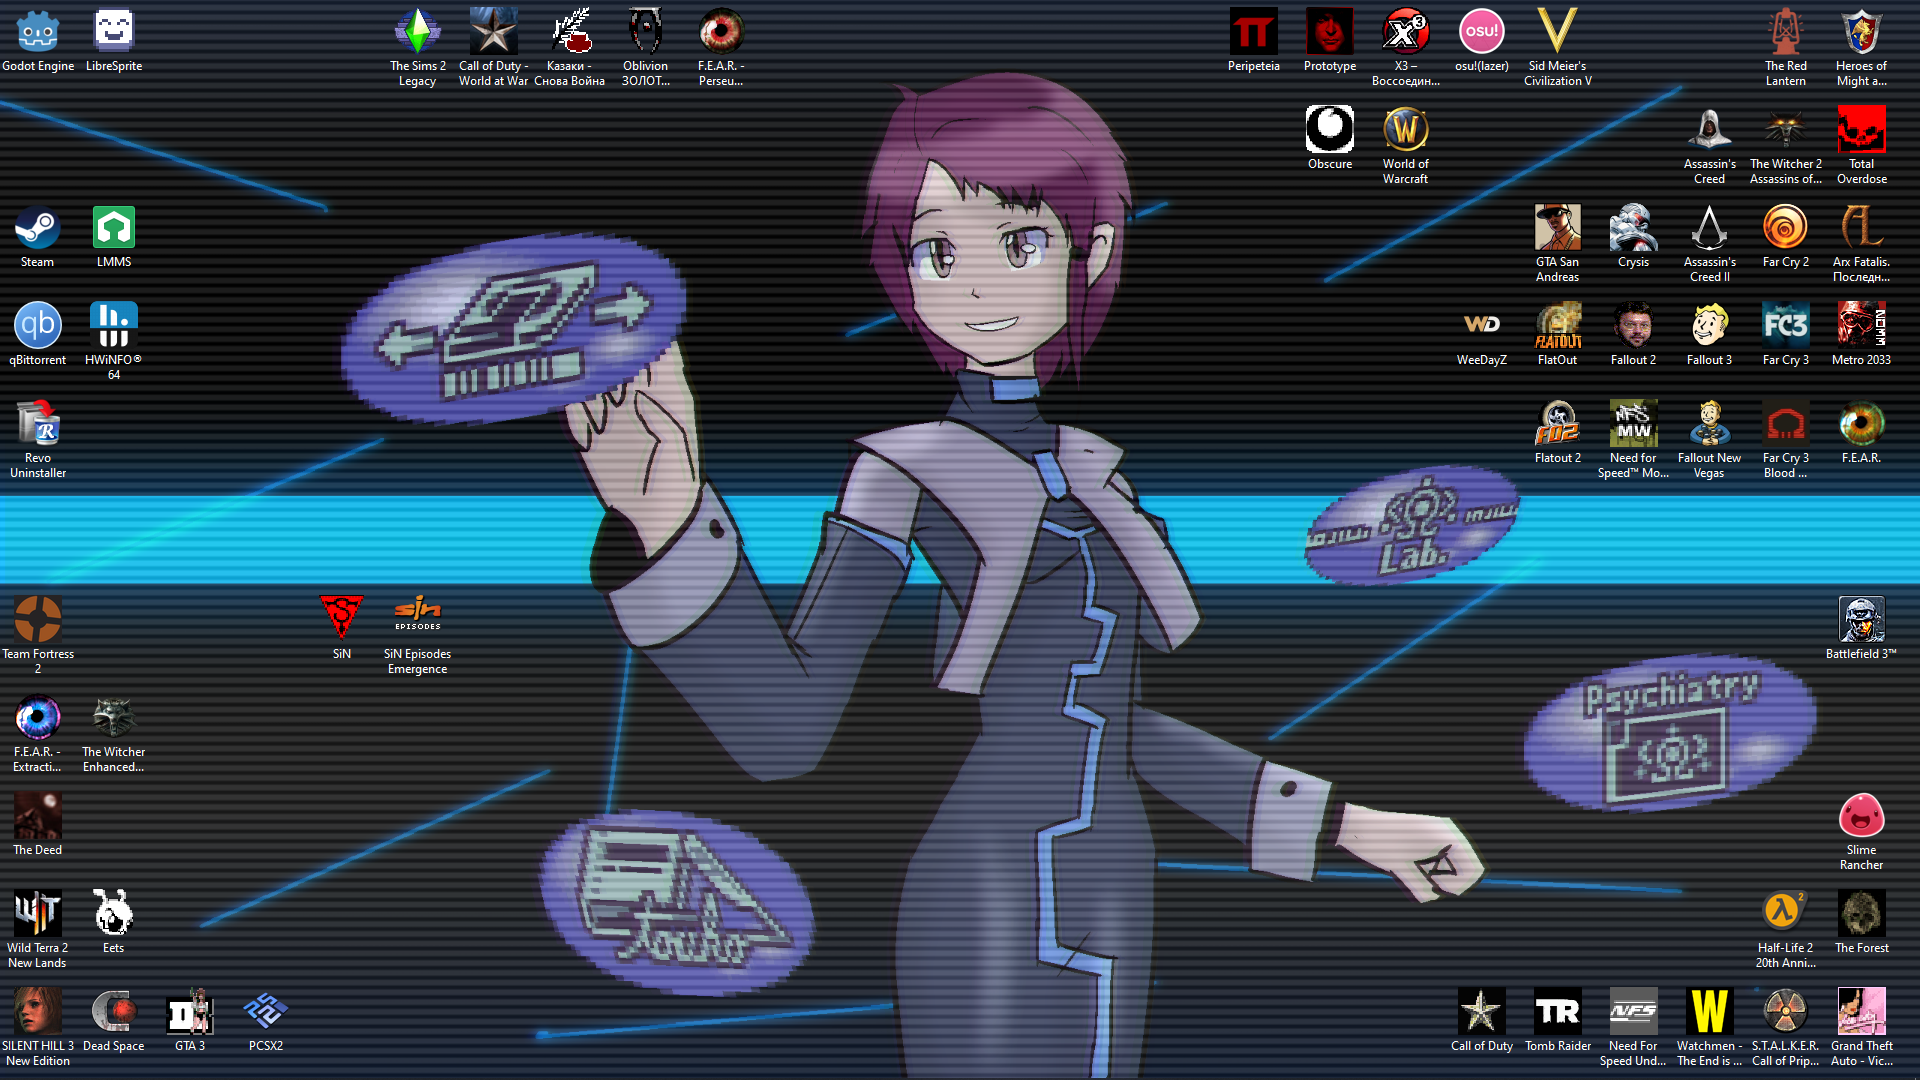Image resolution: width=1920 pixels, height=1080 pixels.
Task: Click The Witcher Enhanced Edition icon
Action: [x=114, y=733]
